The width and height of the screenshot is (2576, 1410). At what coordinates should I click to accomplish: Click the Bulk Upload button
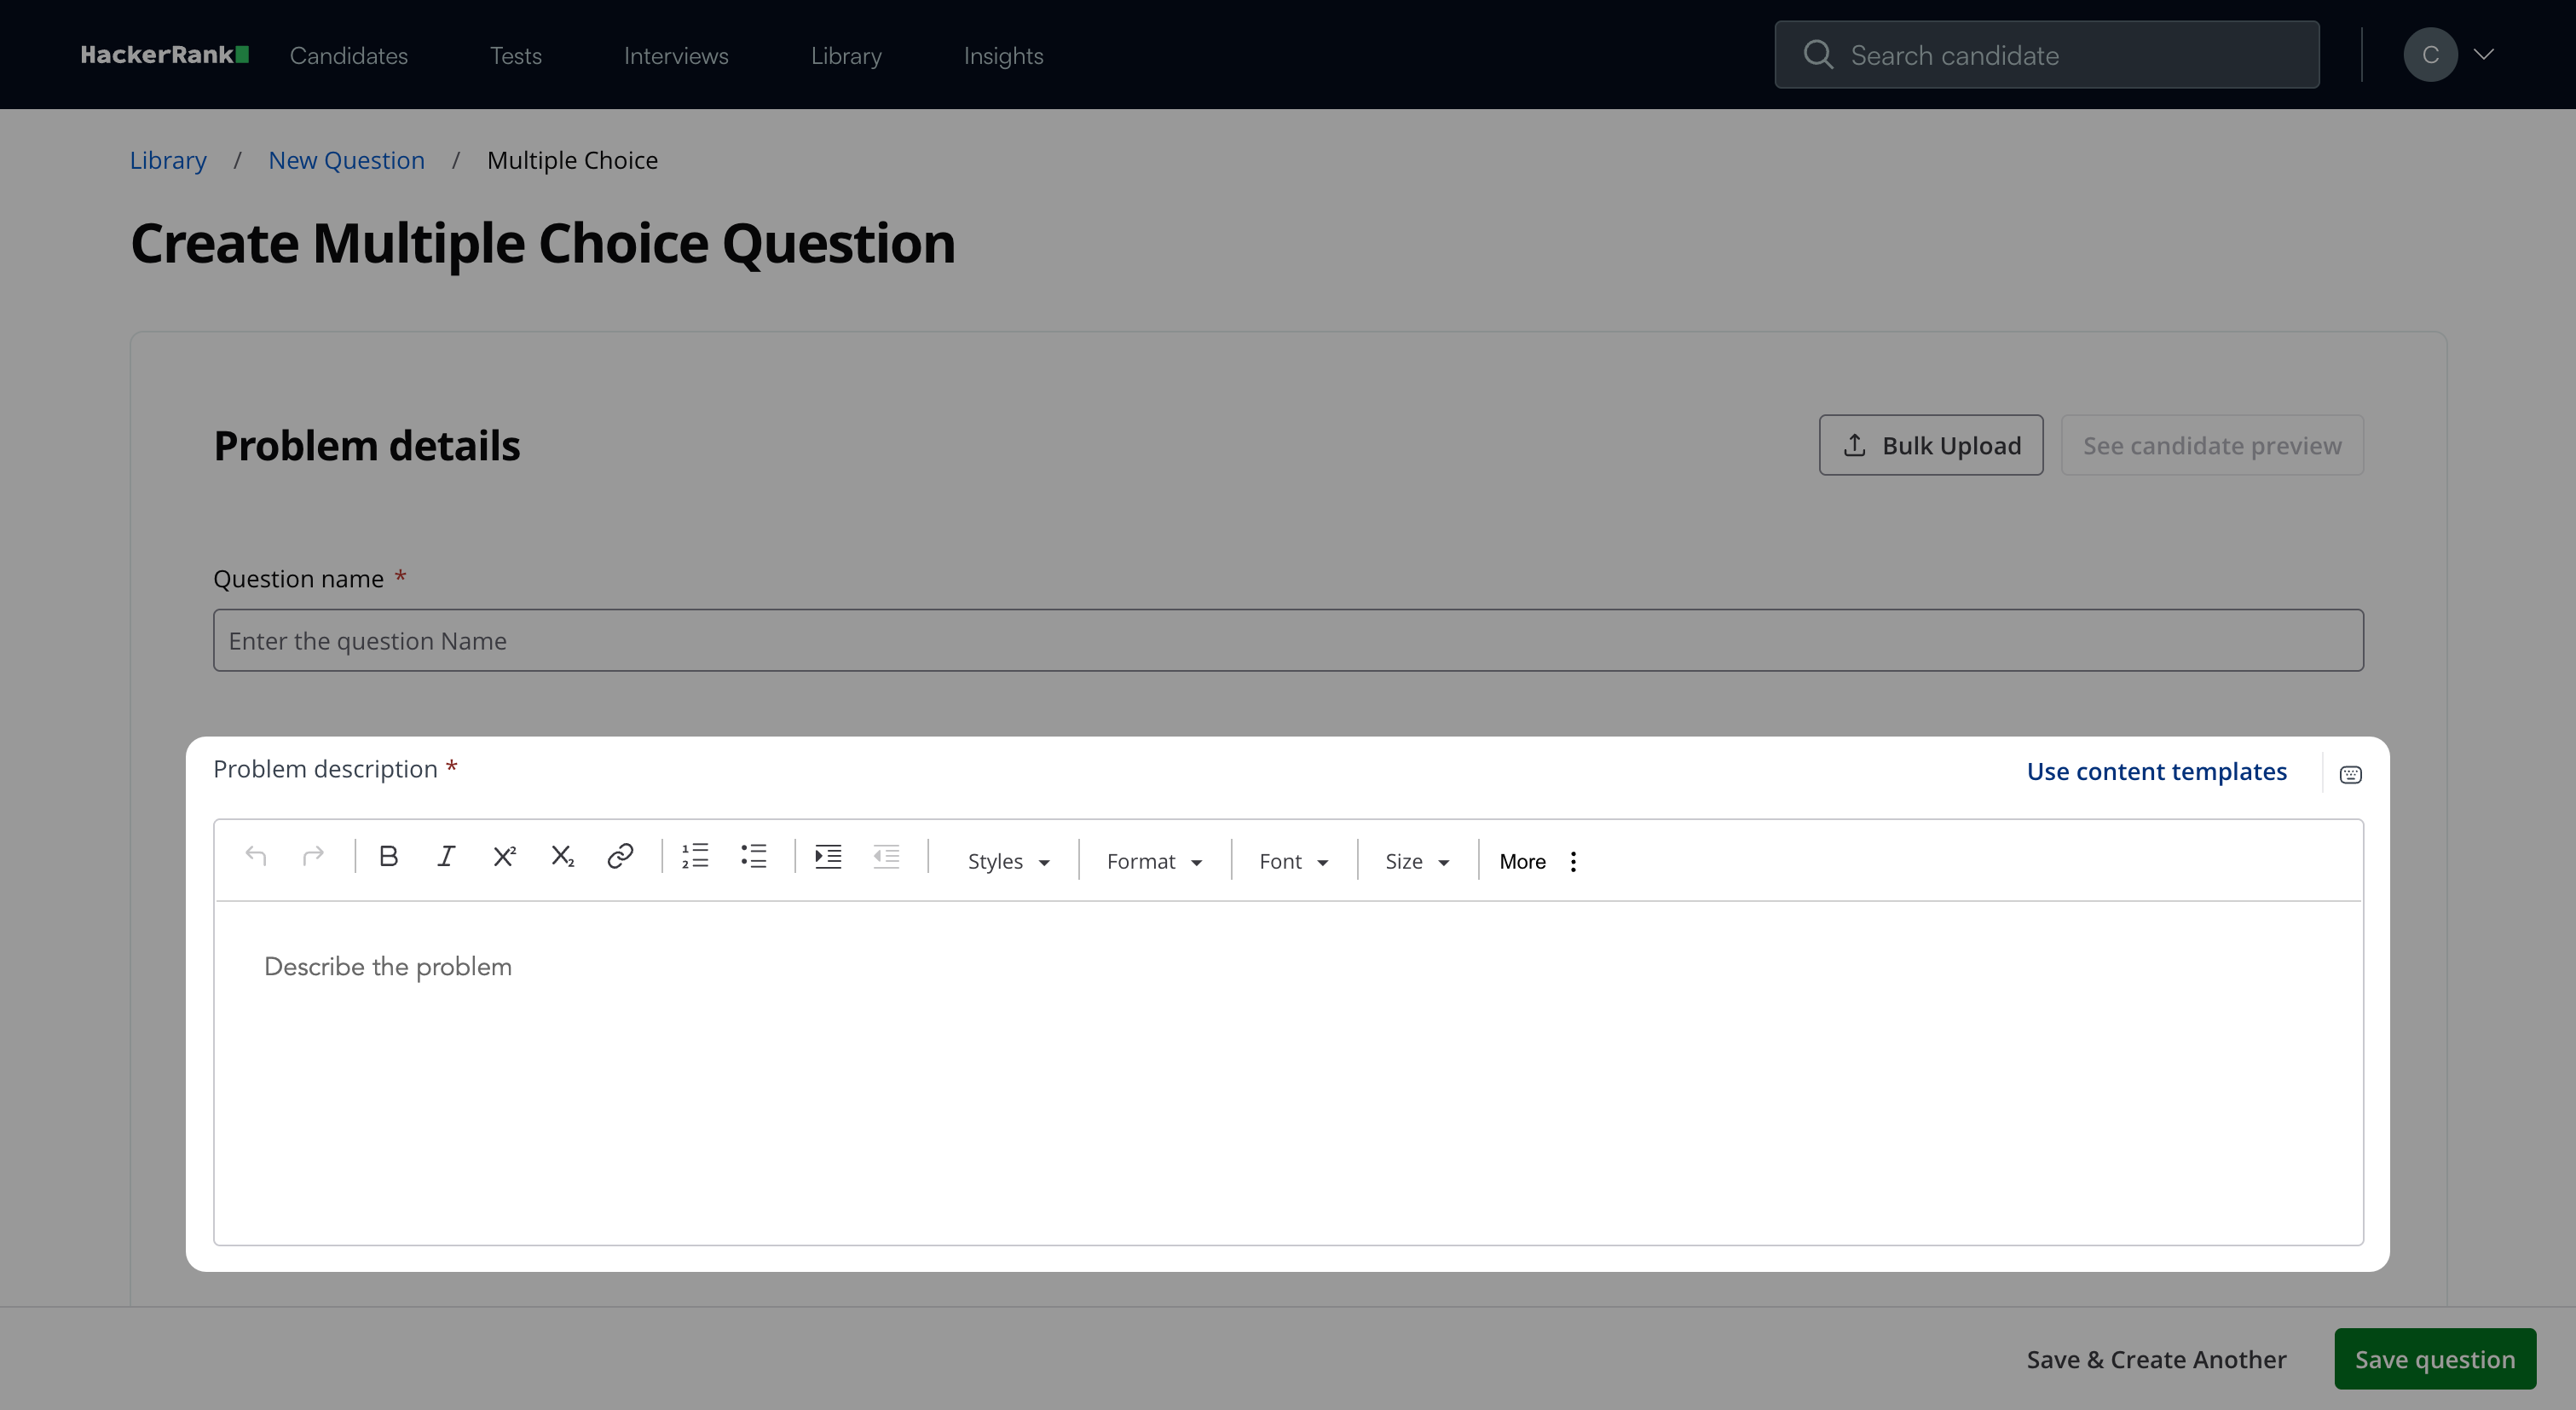1930,446
